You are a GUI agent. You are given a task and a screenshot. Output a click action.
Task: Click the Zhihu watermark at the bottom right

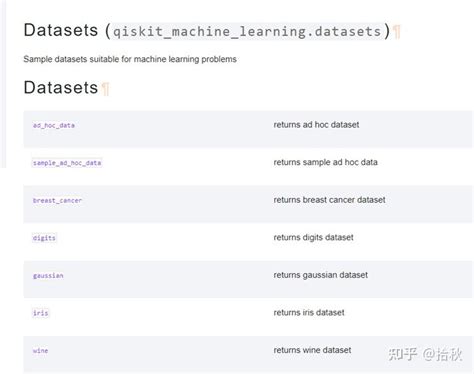[425, 354]
